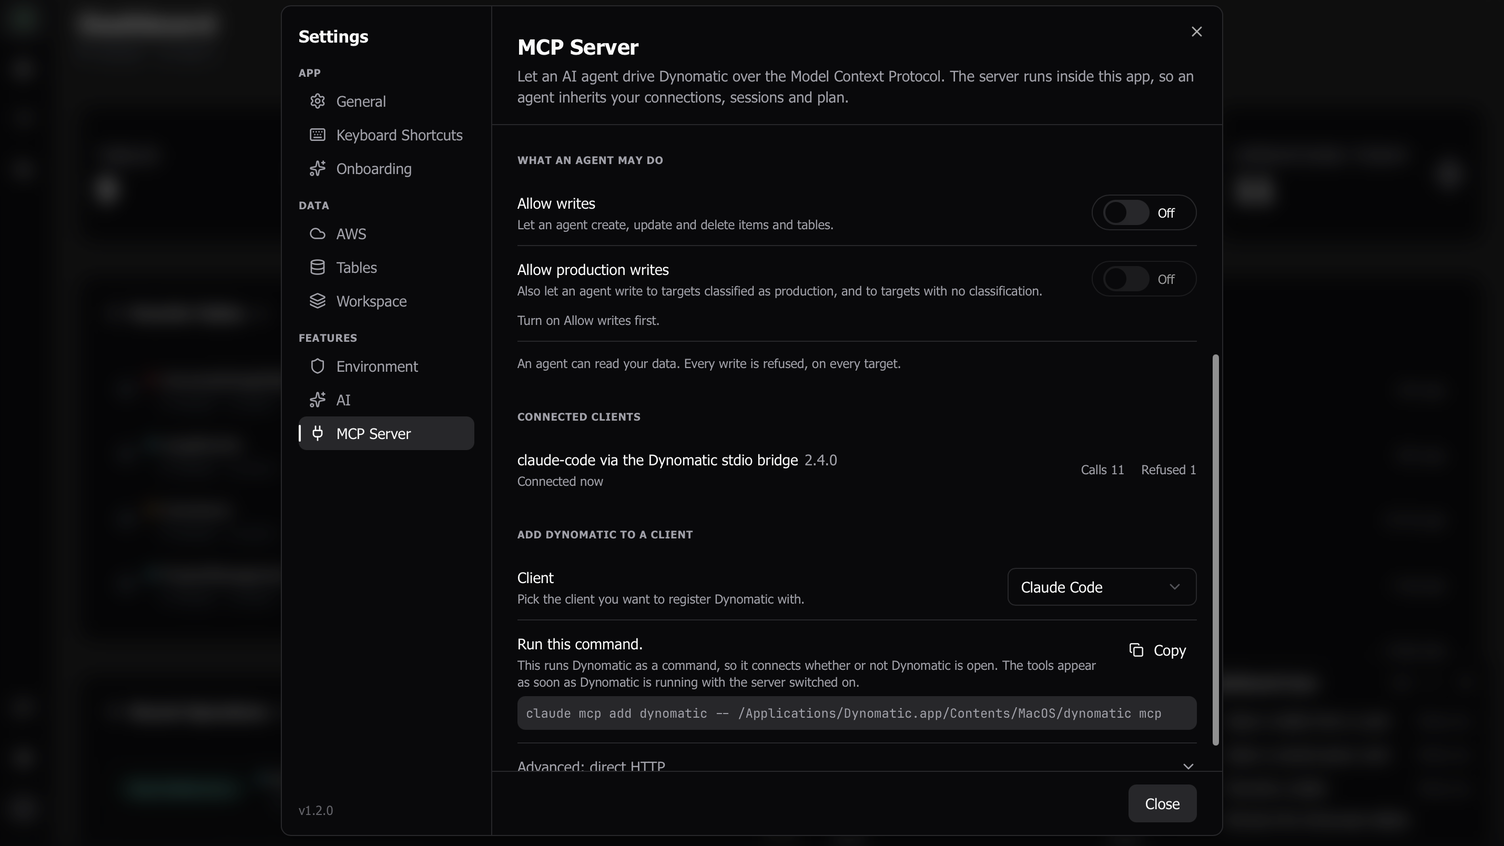Click the Calls 11 counter

pos(1102,470)
